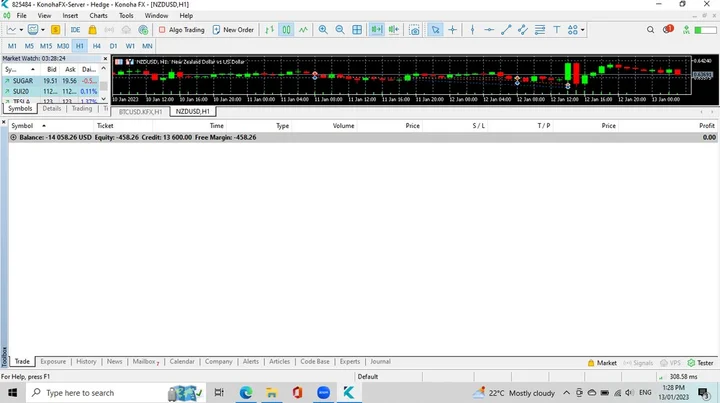Toggle Algo Trading
The image size is (720, 403).
pos(181,30)
